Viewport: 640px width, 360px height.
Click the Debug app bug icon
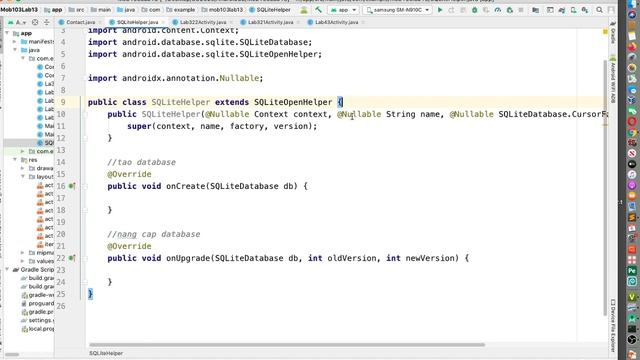pyautogui.click(x=474, y=10)
